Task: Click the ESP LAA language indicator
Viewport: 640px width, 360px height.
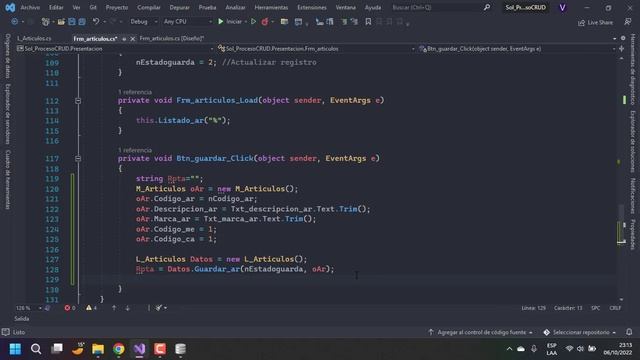Action: point(551,349)
